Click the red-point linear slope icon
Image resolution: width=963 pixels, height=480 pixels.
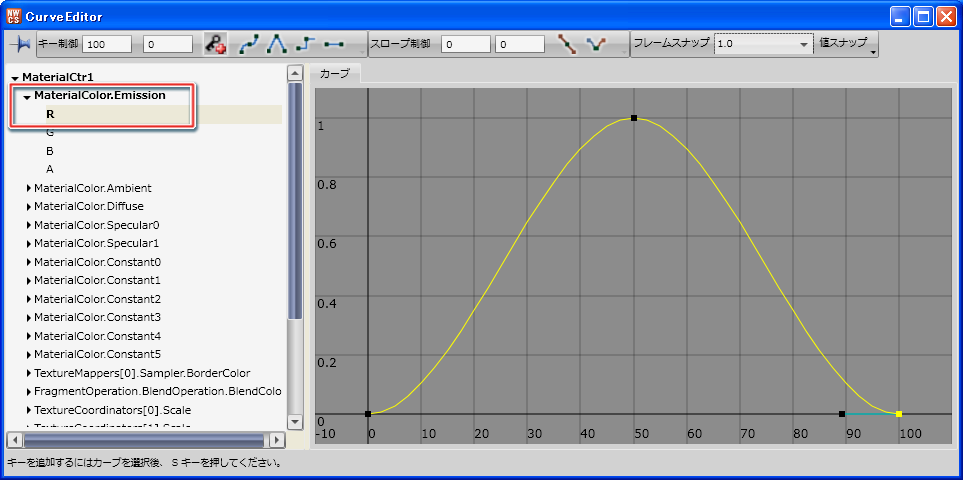coord(568,44)
